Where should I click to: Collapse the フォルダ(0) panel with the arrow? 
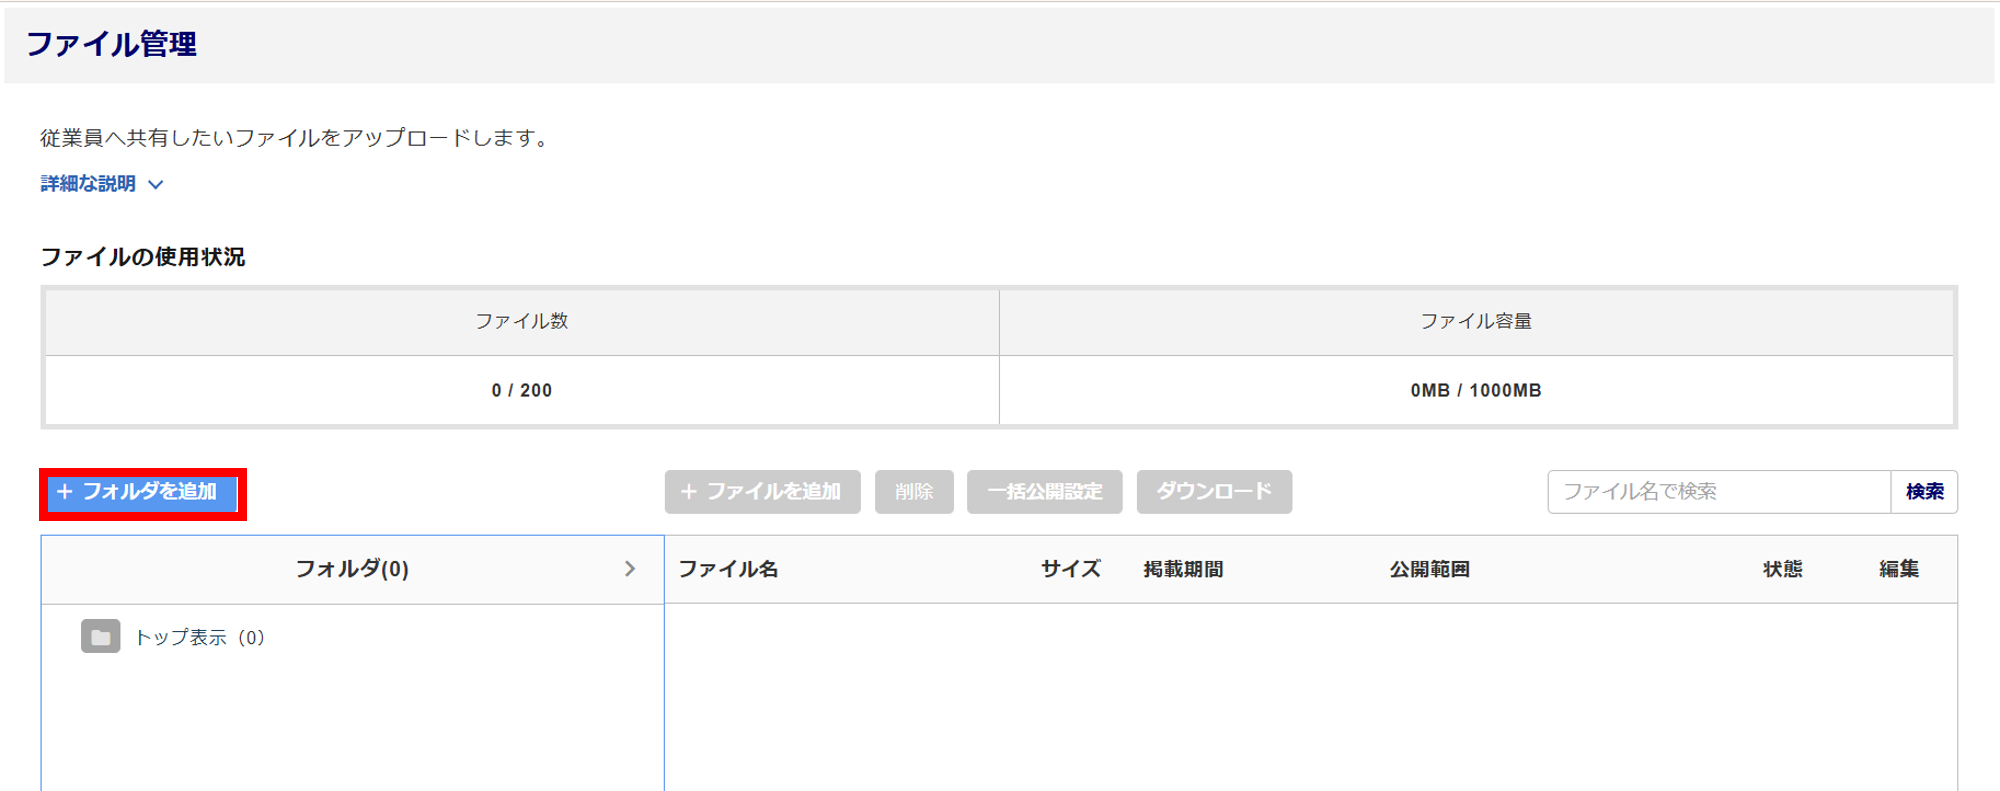[630, 569]
